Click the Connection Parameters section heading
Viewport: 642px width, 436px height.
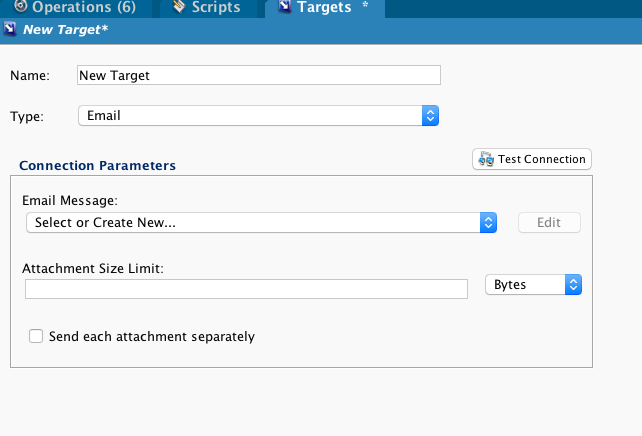[97, 166]
